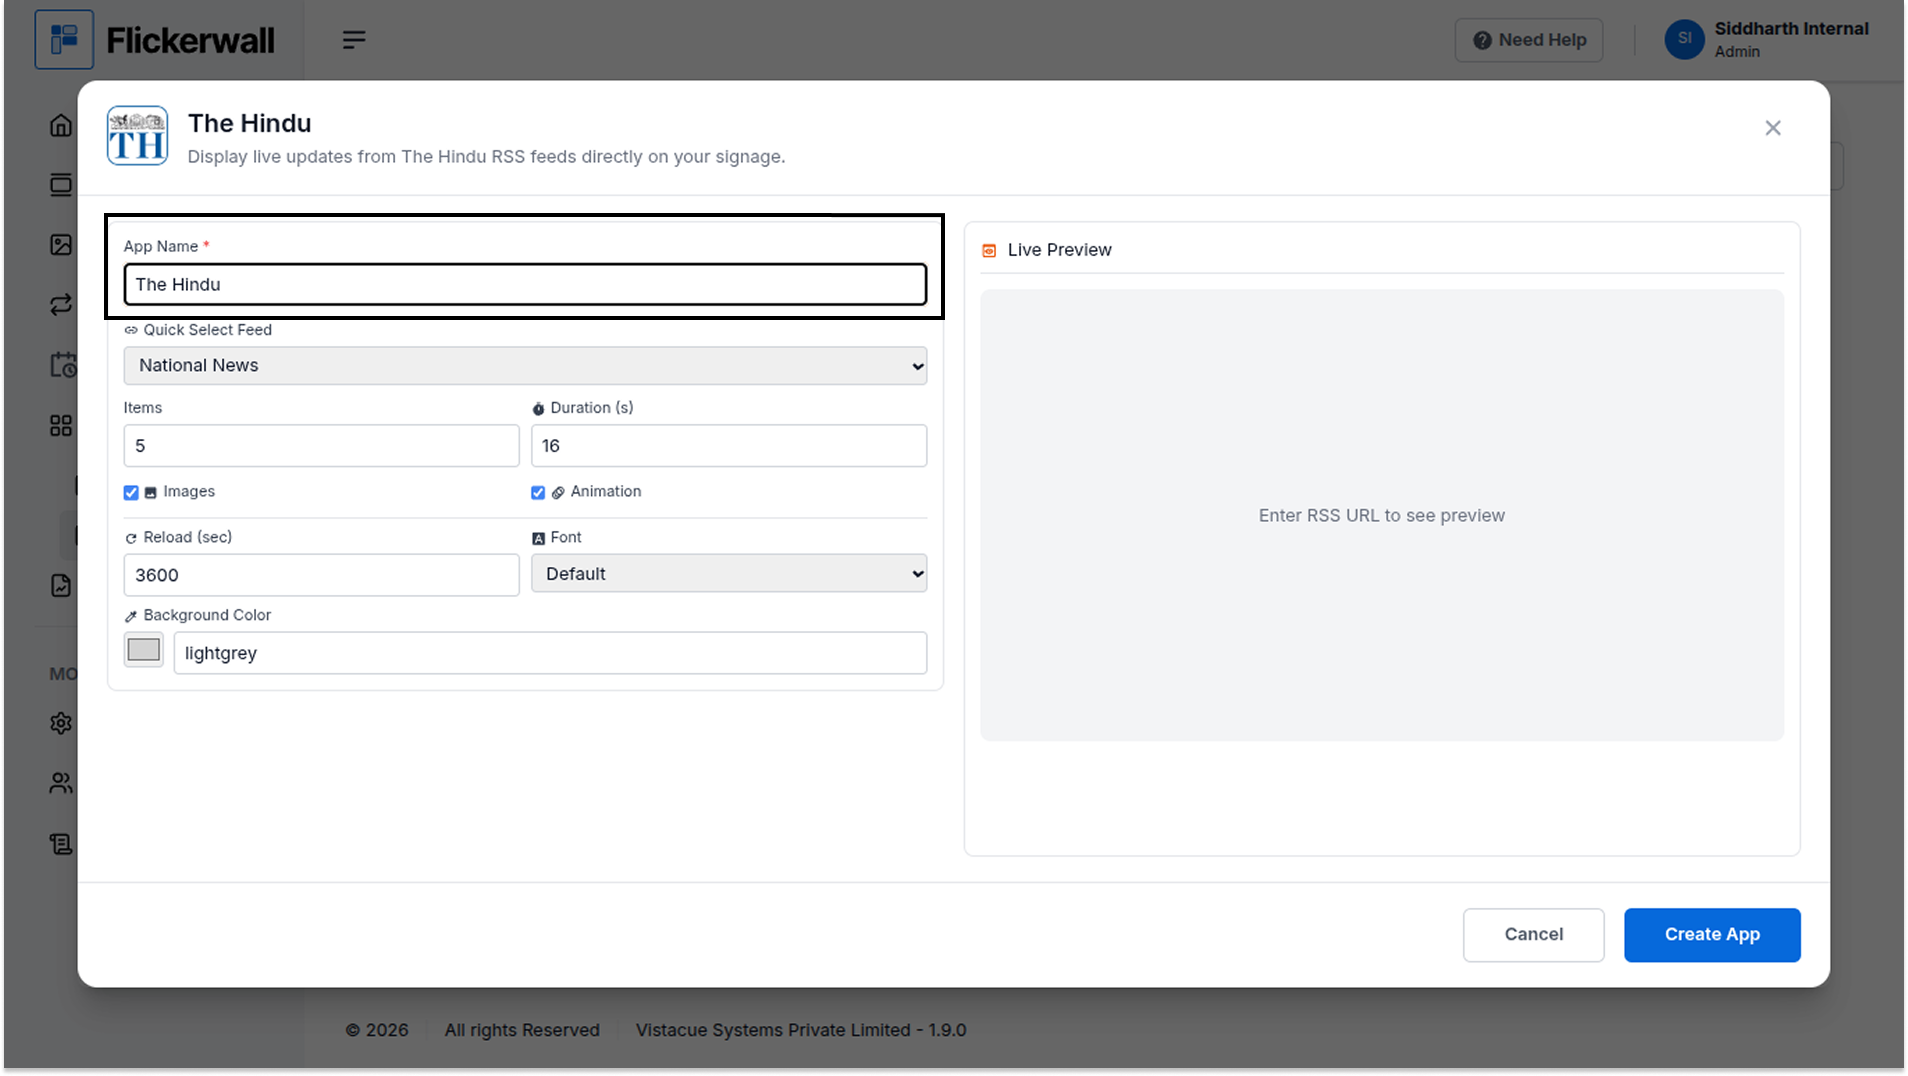Click The Hindu app logo
The width and height of the screenshot is (1908, 1076).
pyautogui.click(x=137, y=136)
